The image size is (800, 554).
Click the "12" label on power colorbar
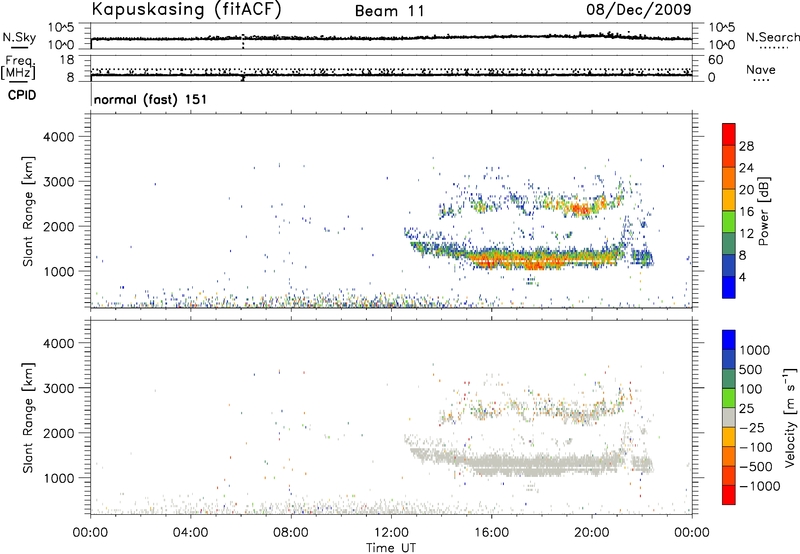click(746, 234)
